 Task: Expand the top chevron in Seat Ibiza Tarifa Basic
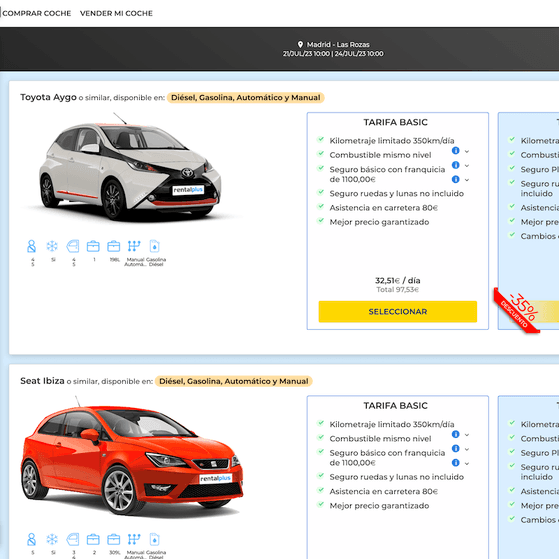click(467, 435)
